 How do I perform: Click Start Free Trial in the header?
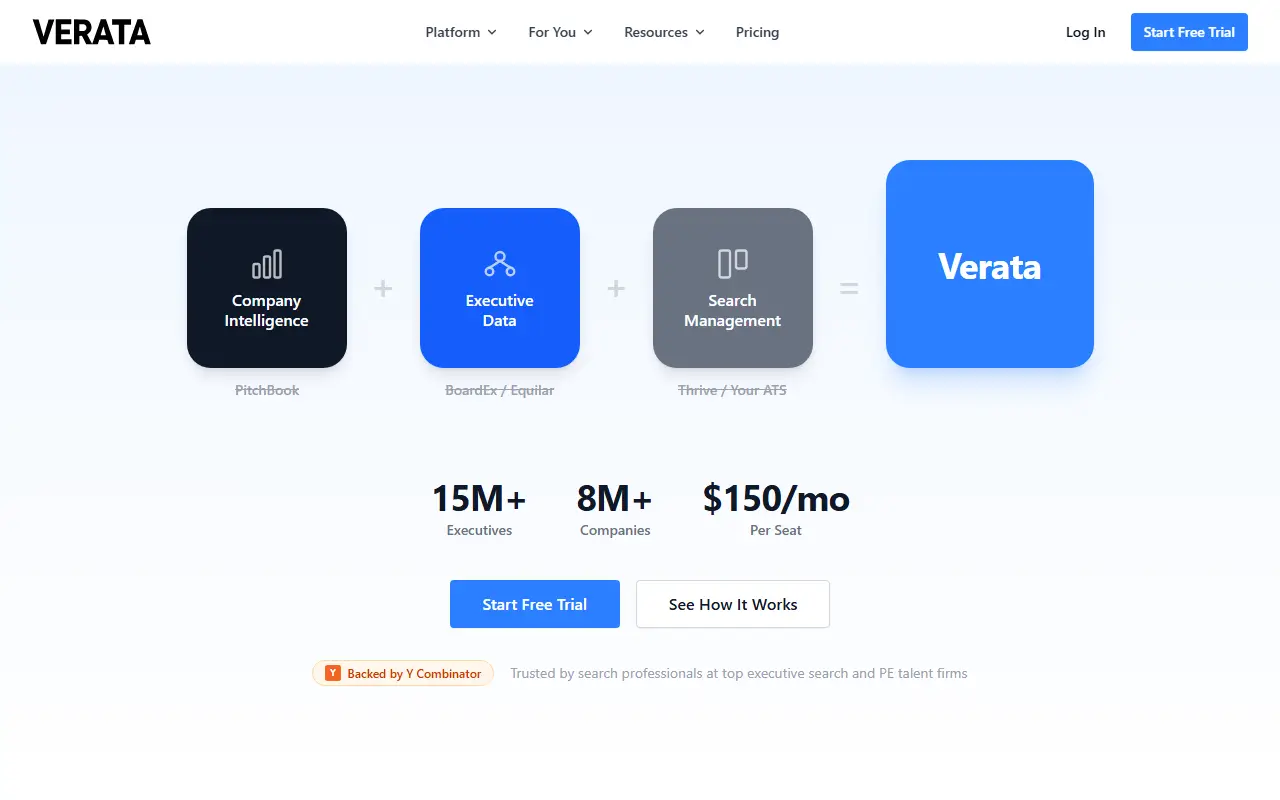tap(1189, 32)
